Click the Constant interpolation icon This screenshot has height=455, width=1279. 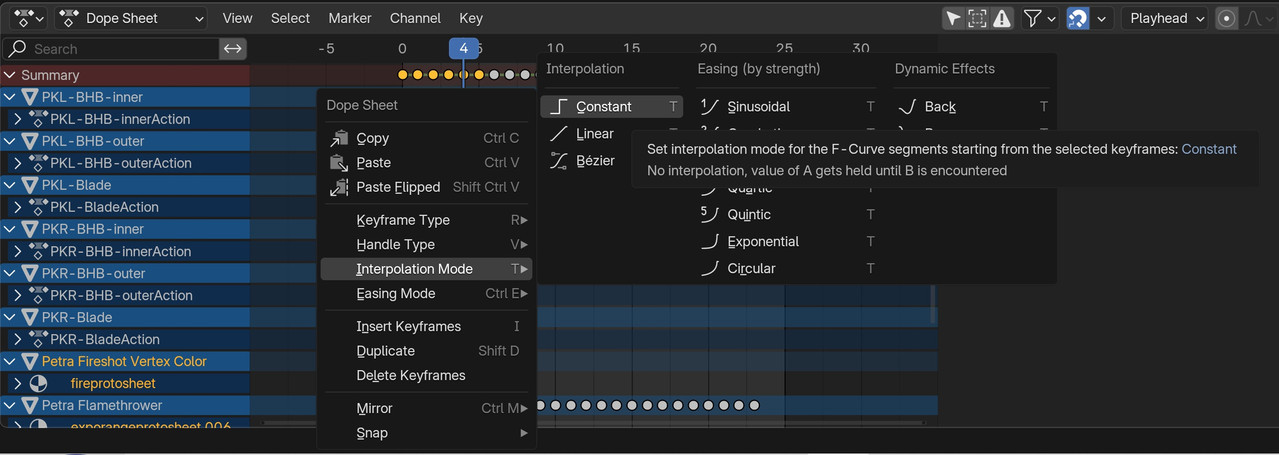pyautogui.click(x=559, y=106)
